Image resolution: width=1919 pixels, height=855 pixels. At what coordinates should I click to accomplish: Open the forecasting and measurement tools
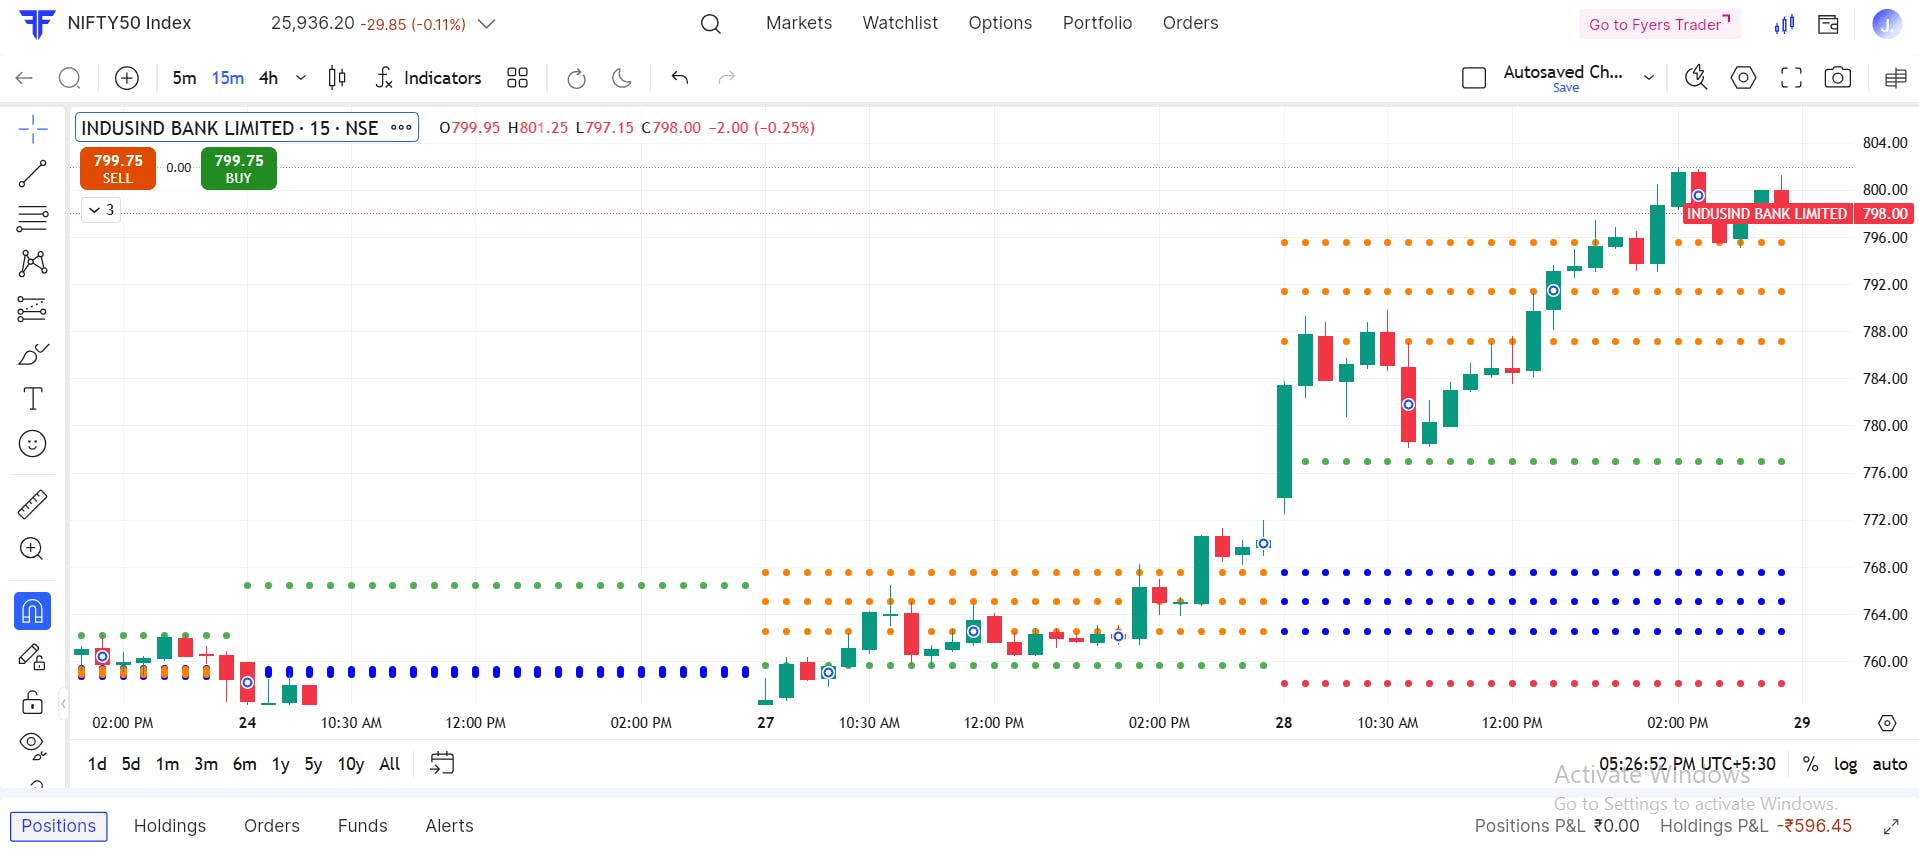tap(33, 309)
